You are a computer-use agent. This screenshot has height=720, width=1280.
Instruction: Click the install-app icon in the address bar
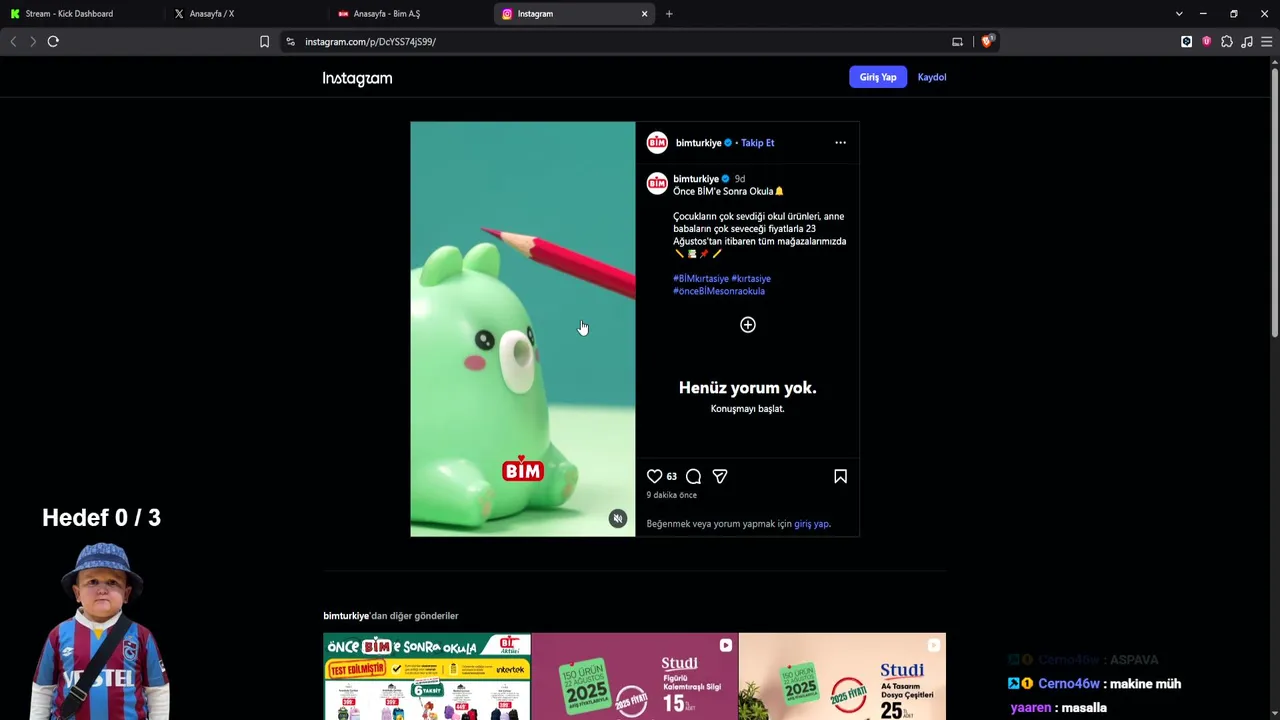957,42
